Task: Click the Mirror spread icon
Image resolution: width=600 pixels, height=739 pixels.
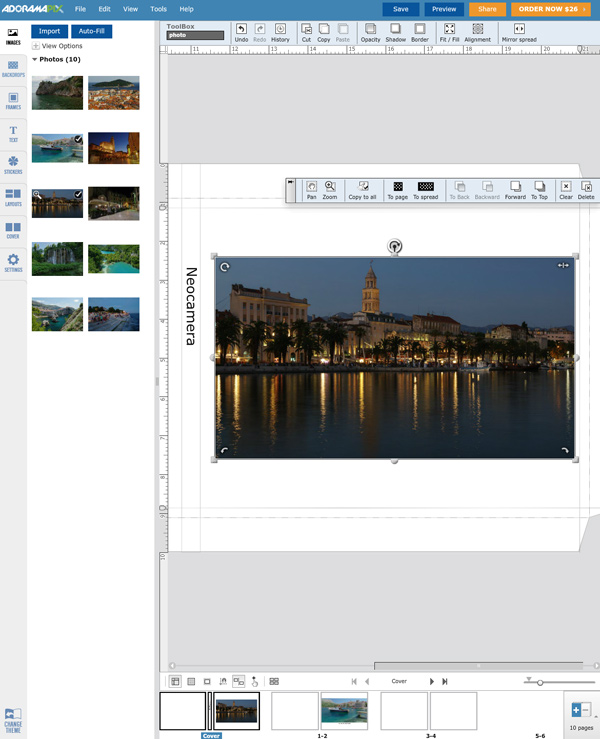Action: pyautogui.click(x=519, y=32)
